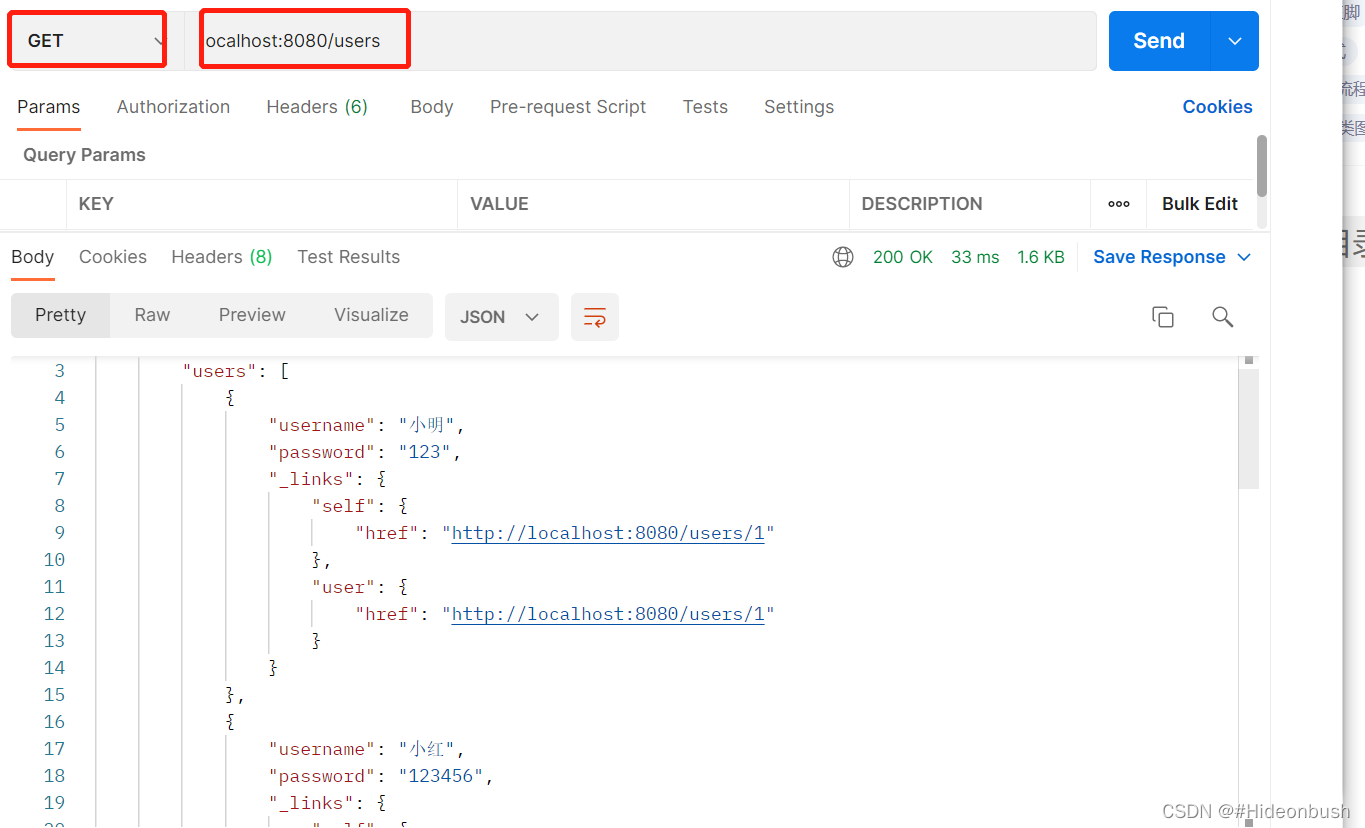
Task: Open the request Headers (6) tab
Action: click(317, 107)
